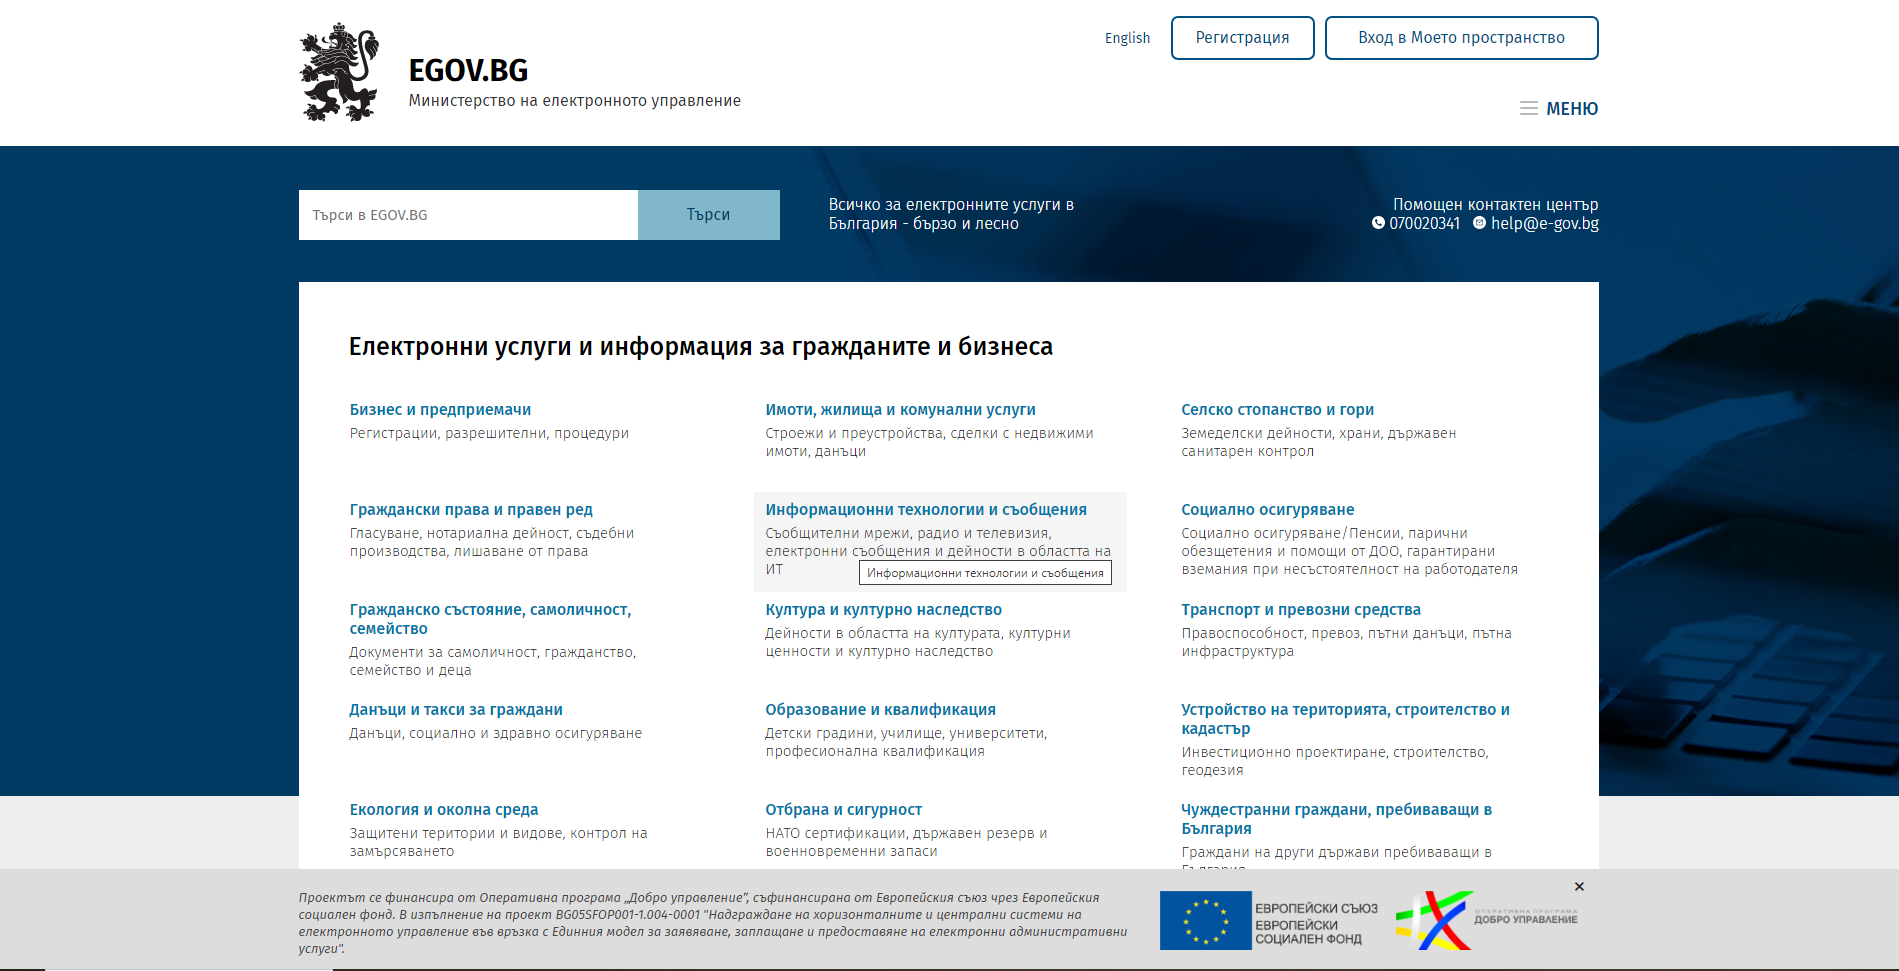1899x971 pixels.
Task: Switch language to English
Action: 1127,38
